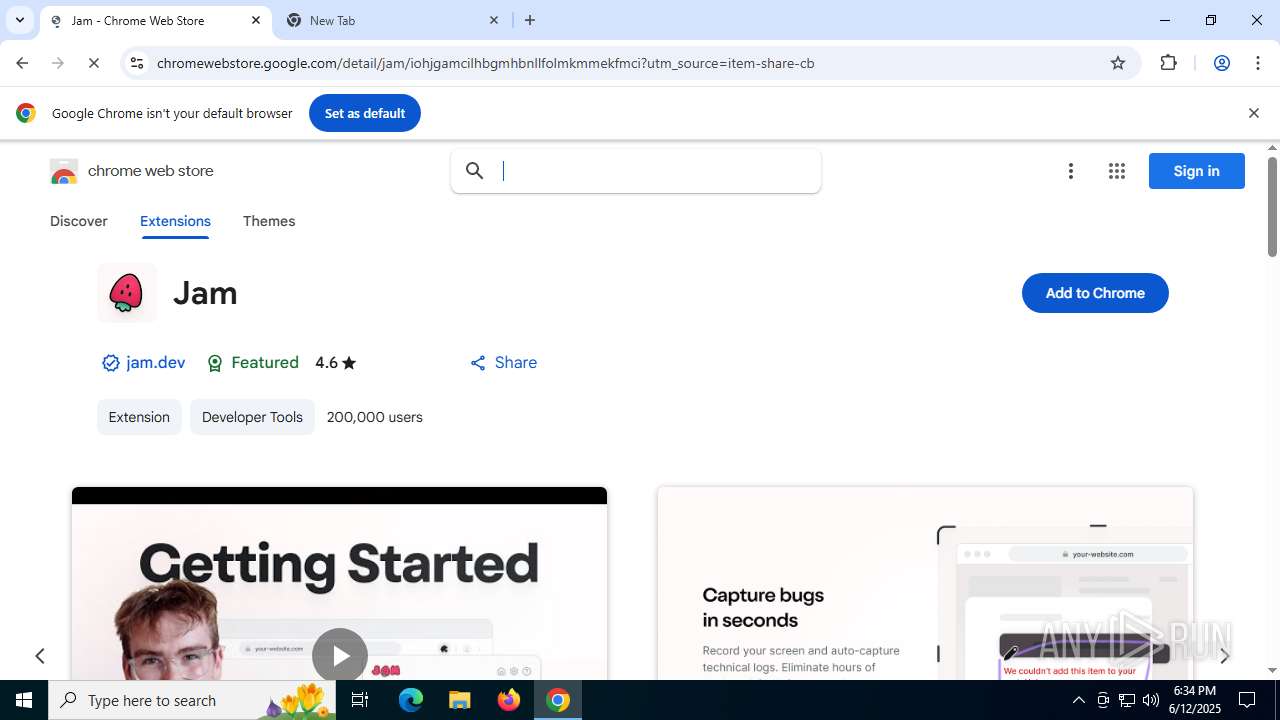
Task: Open Chrome's three-dot menu
Action: point(1258,63)
